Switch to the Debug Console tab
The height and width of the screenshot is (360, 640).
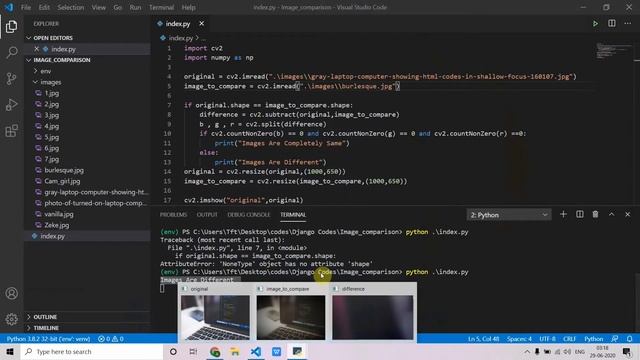tap(249, 215)
